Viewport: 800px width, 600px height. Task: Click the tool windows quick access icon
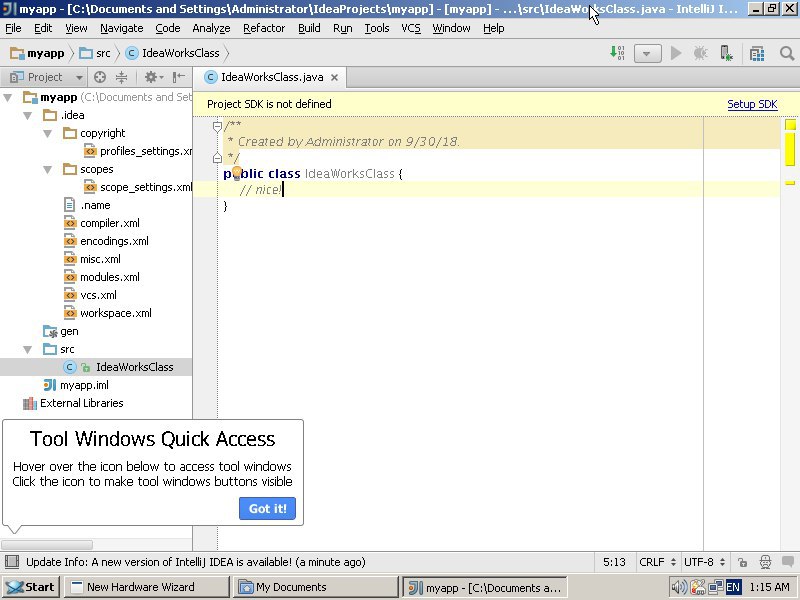tap(12, 562)
